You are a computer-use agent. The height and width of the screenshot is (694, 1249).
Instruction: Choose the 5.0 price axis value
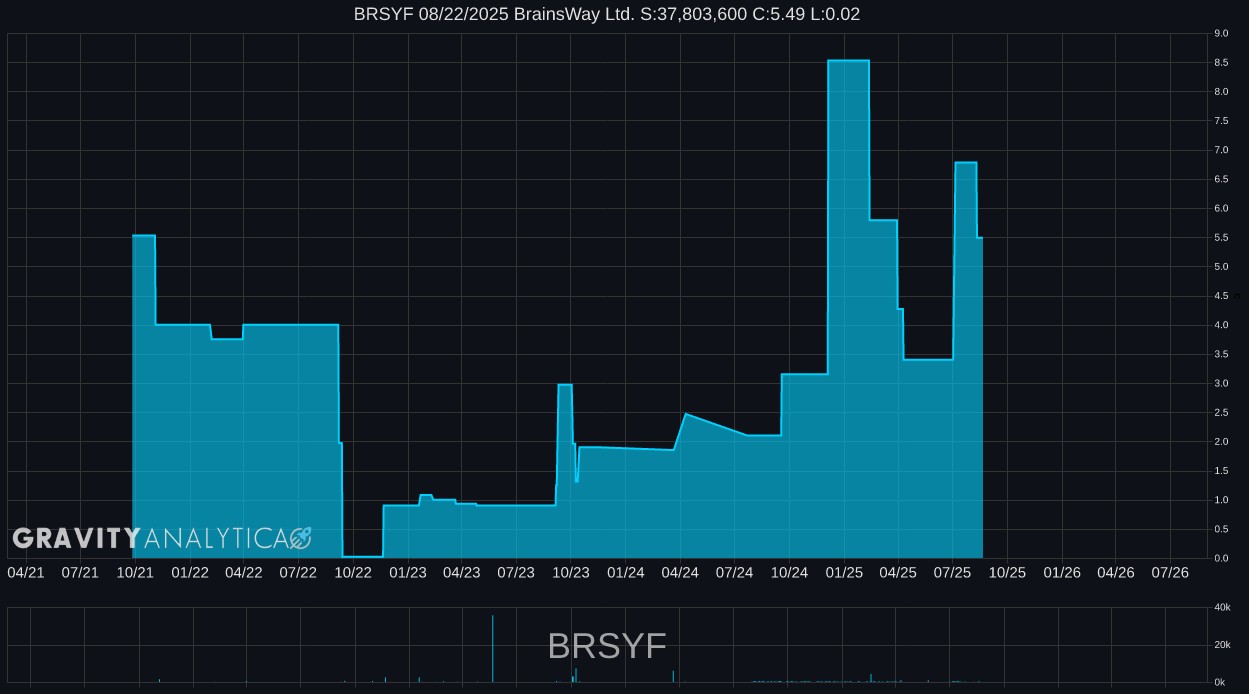pos(1221,267)
